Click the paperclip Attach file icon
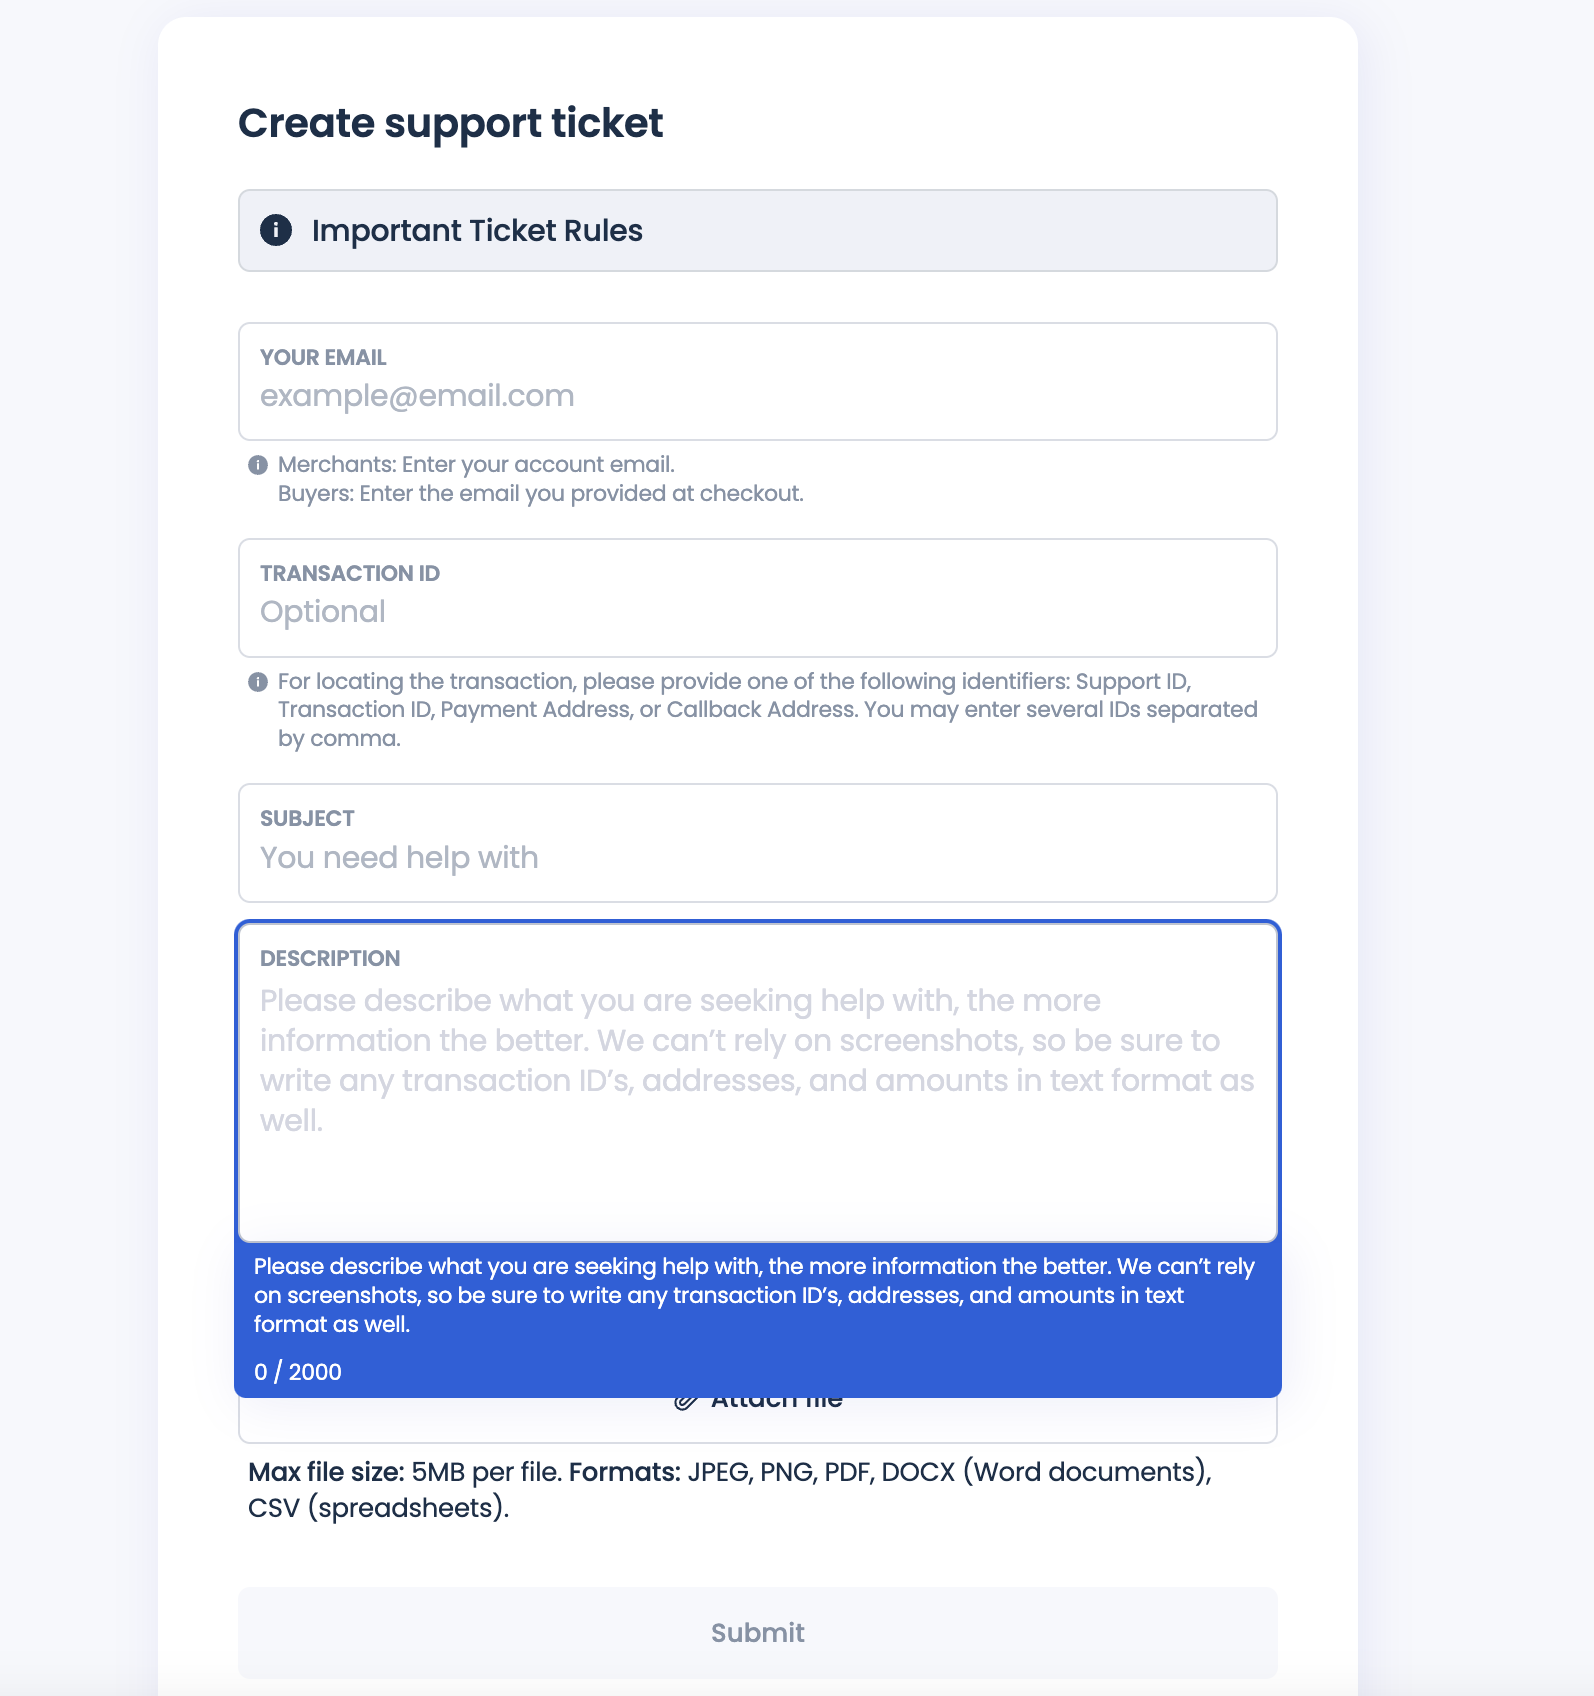Image resolution: width=1594 pixels, height=1696 pixels. (x=684, y=1399)
